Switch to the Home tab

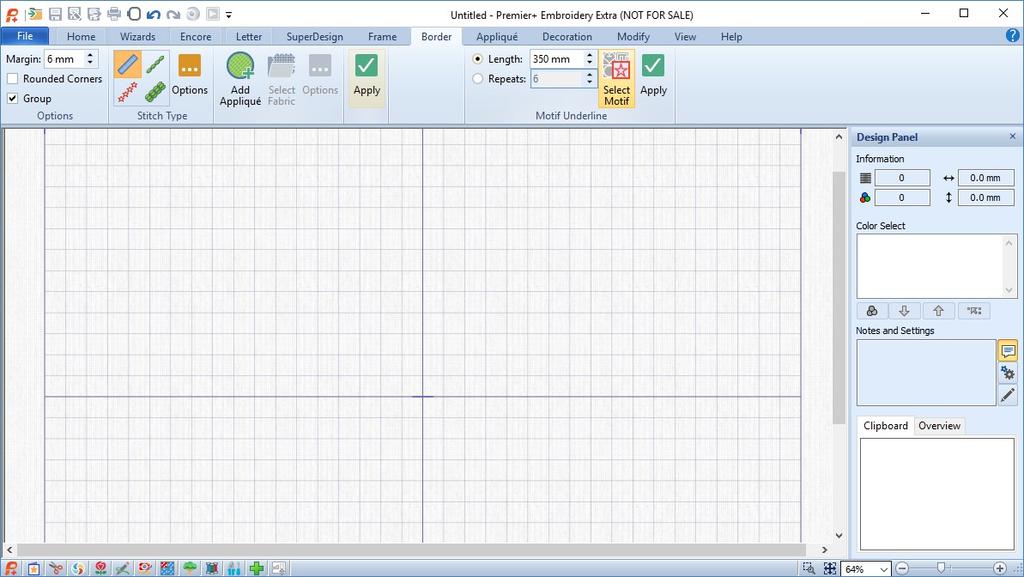tap(81, 37)
